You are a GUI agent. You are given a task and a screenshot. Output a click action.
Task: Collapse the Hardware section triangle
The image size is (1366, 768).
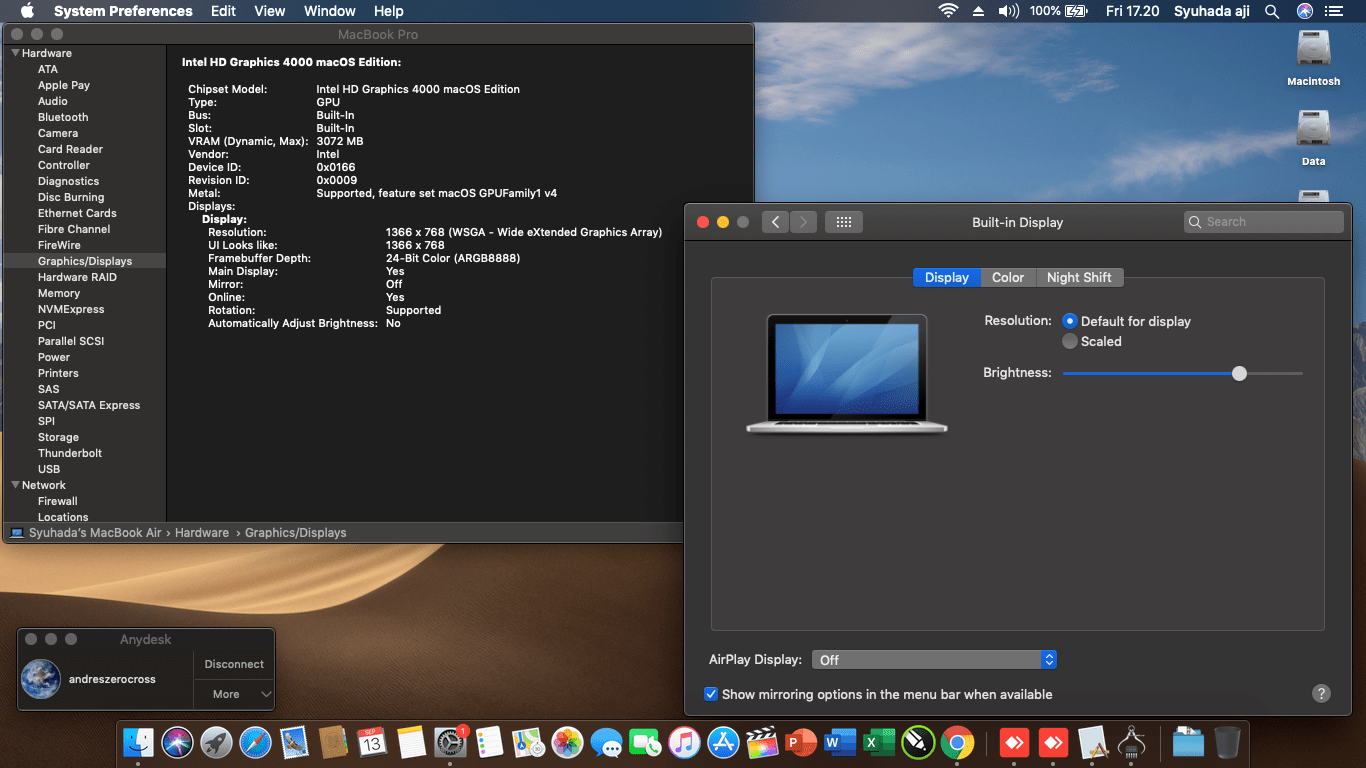tap(15, 53)
